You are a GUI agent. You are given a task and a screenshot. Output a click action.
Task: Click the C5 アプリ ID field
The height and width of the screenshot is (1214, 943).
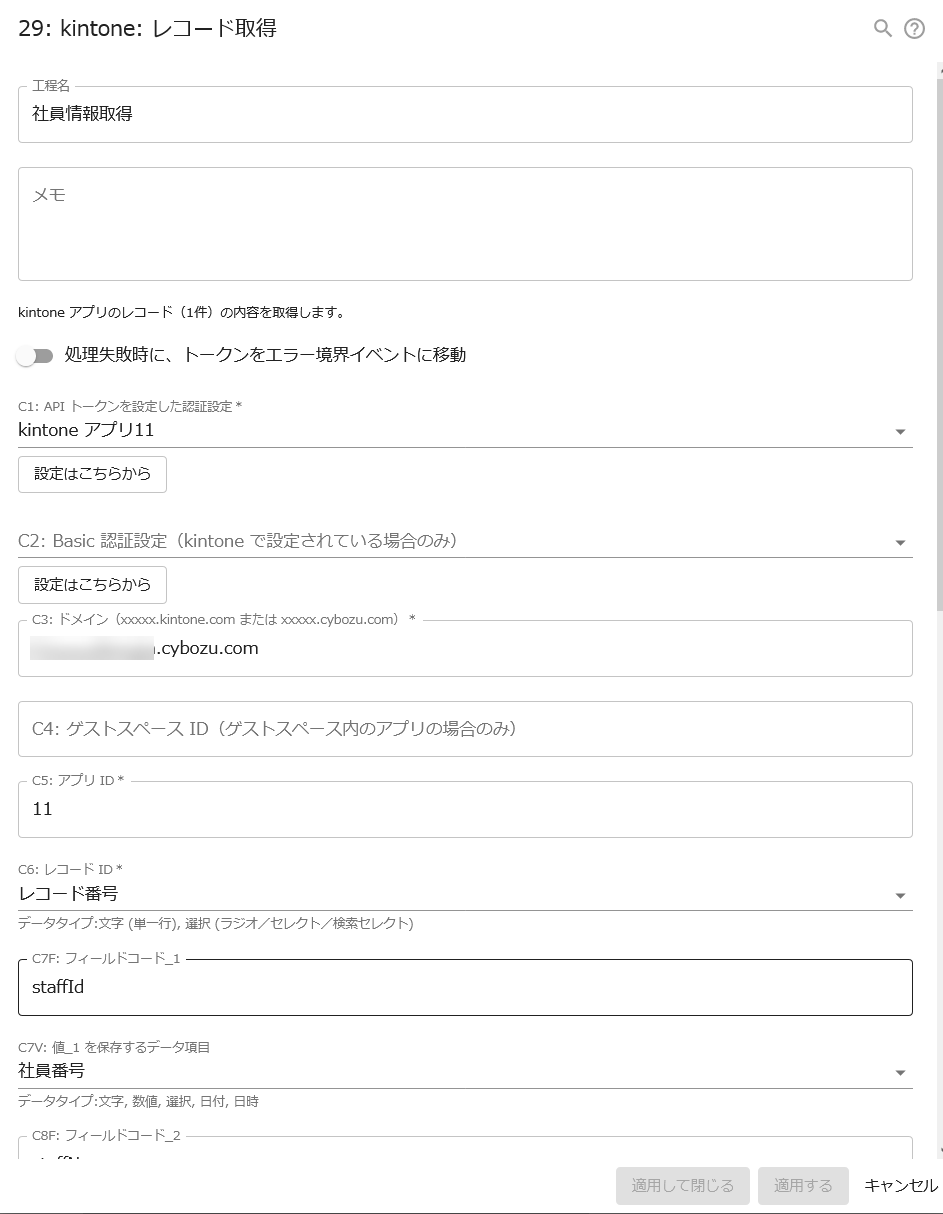(466, 809)
